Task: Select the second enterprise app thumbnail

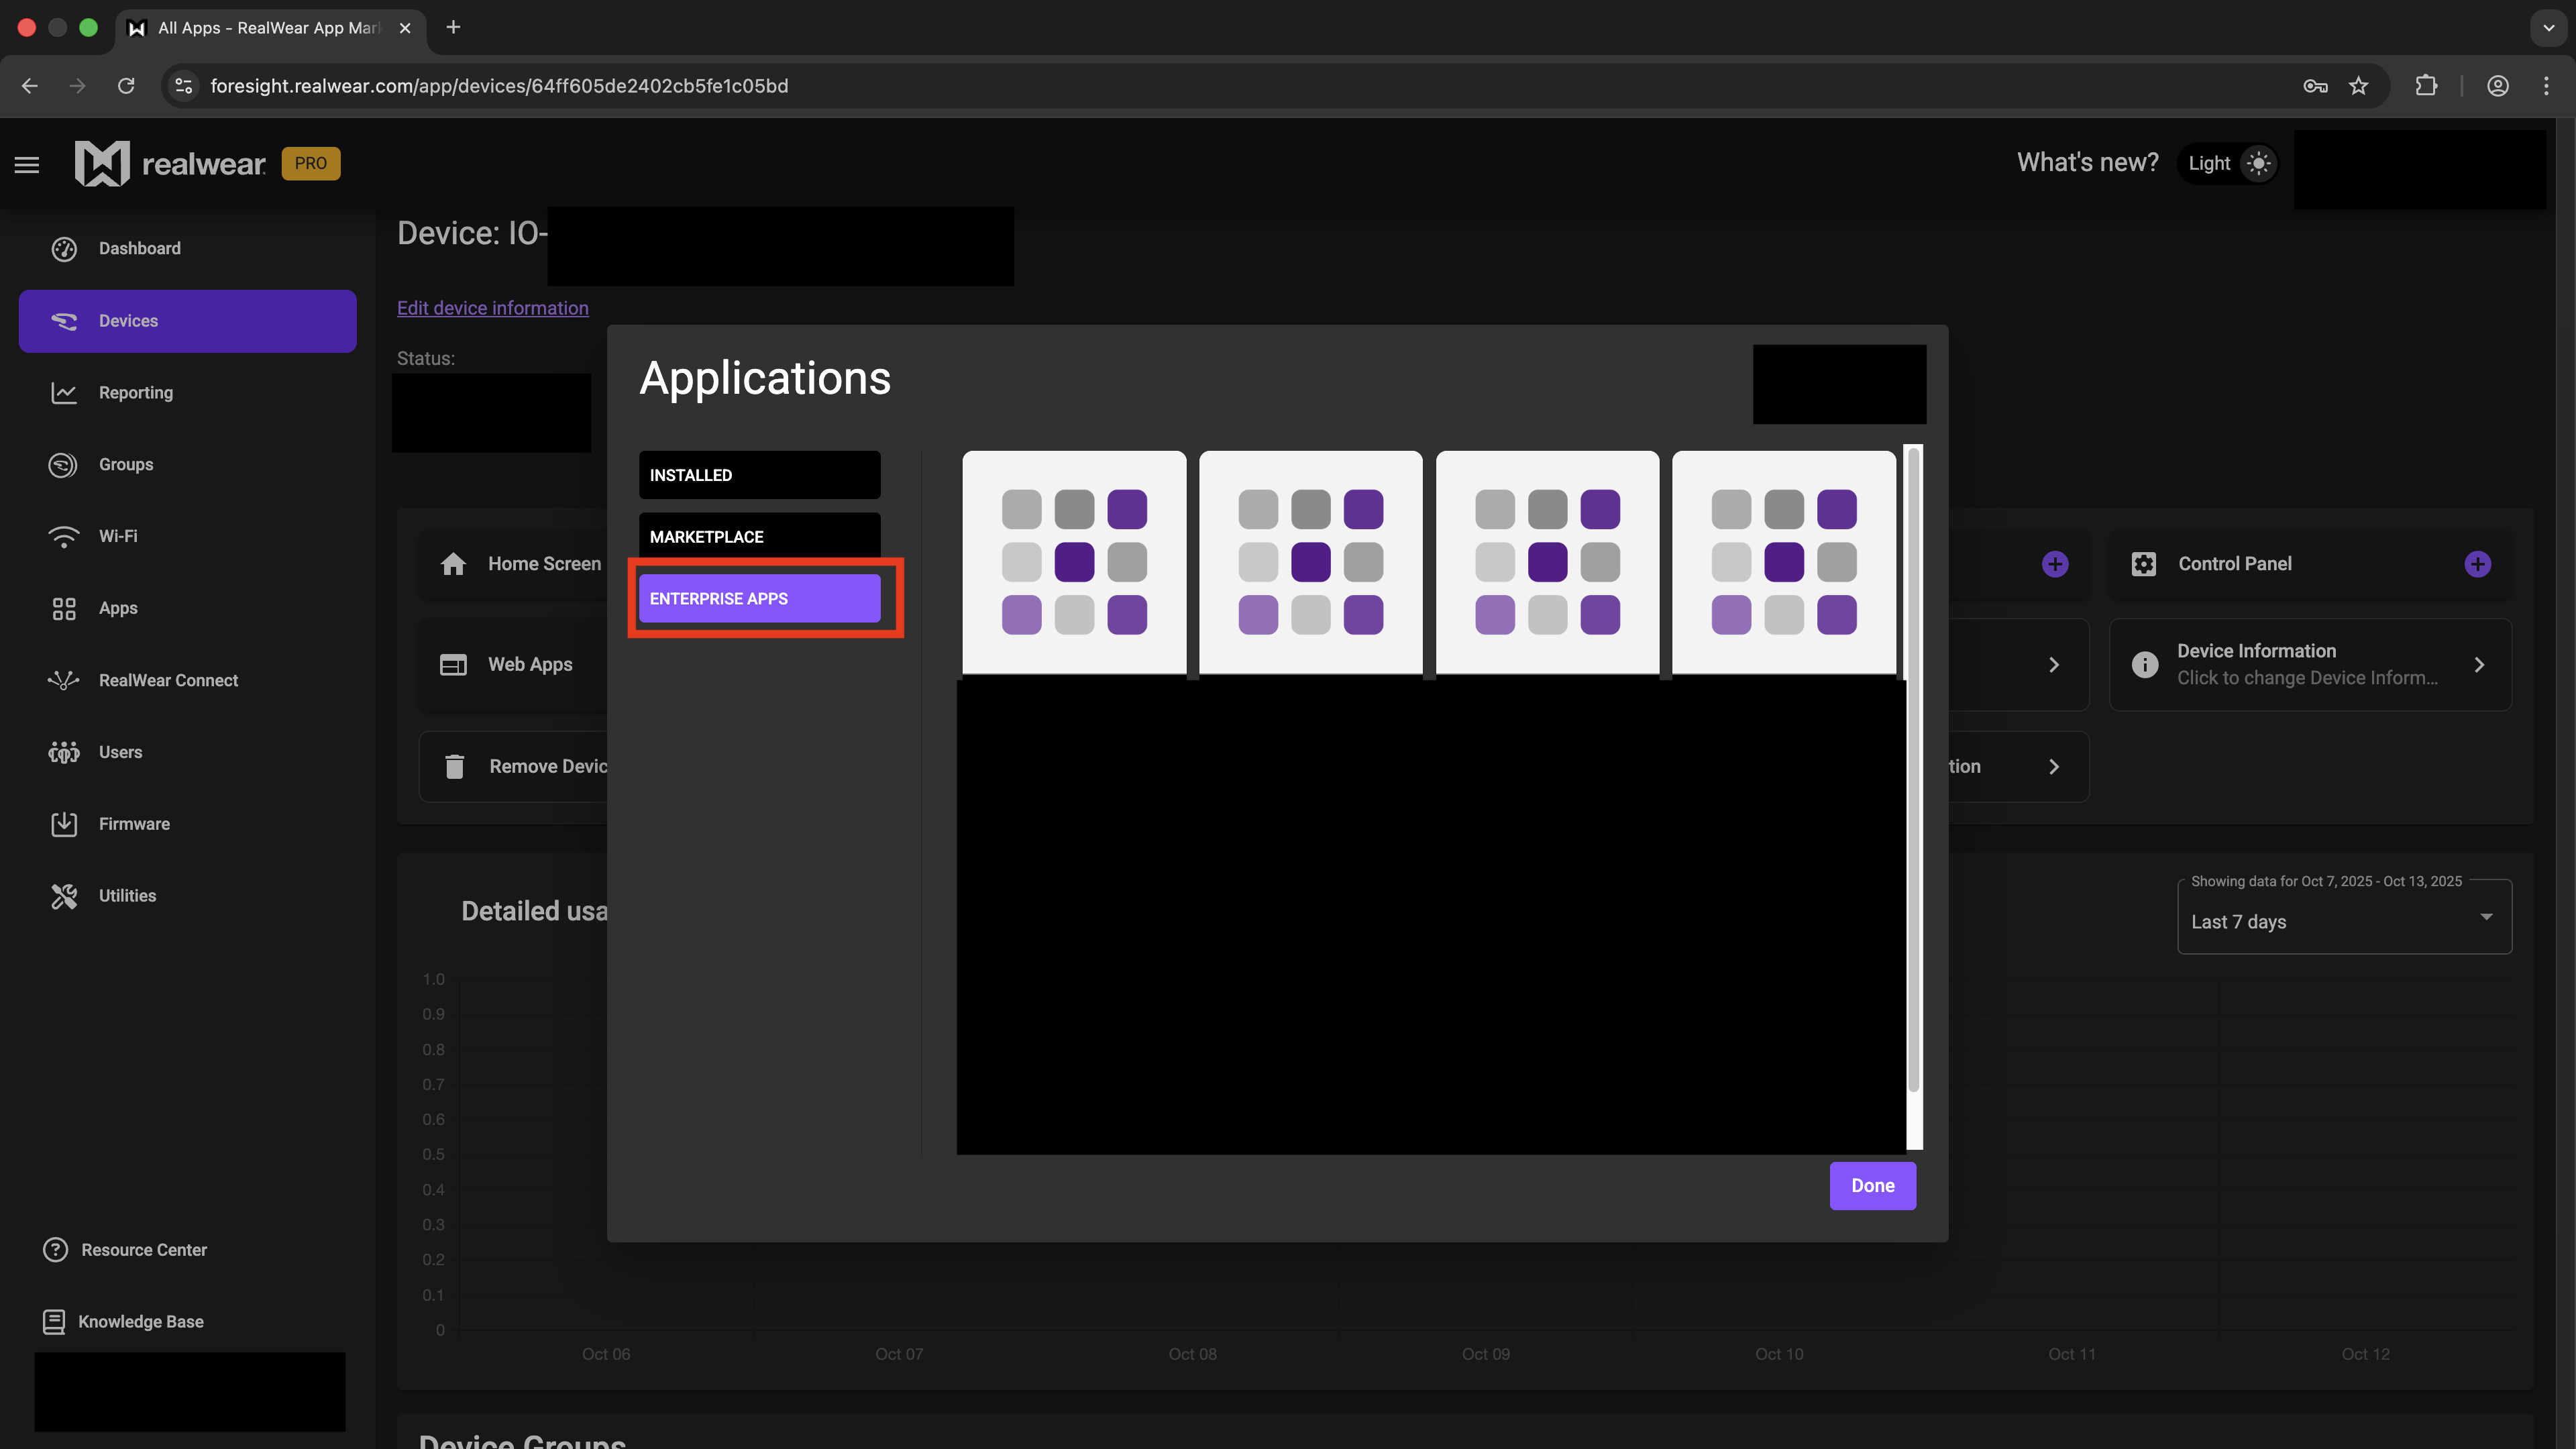Action: pos(1311,562)
